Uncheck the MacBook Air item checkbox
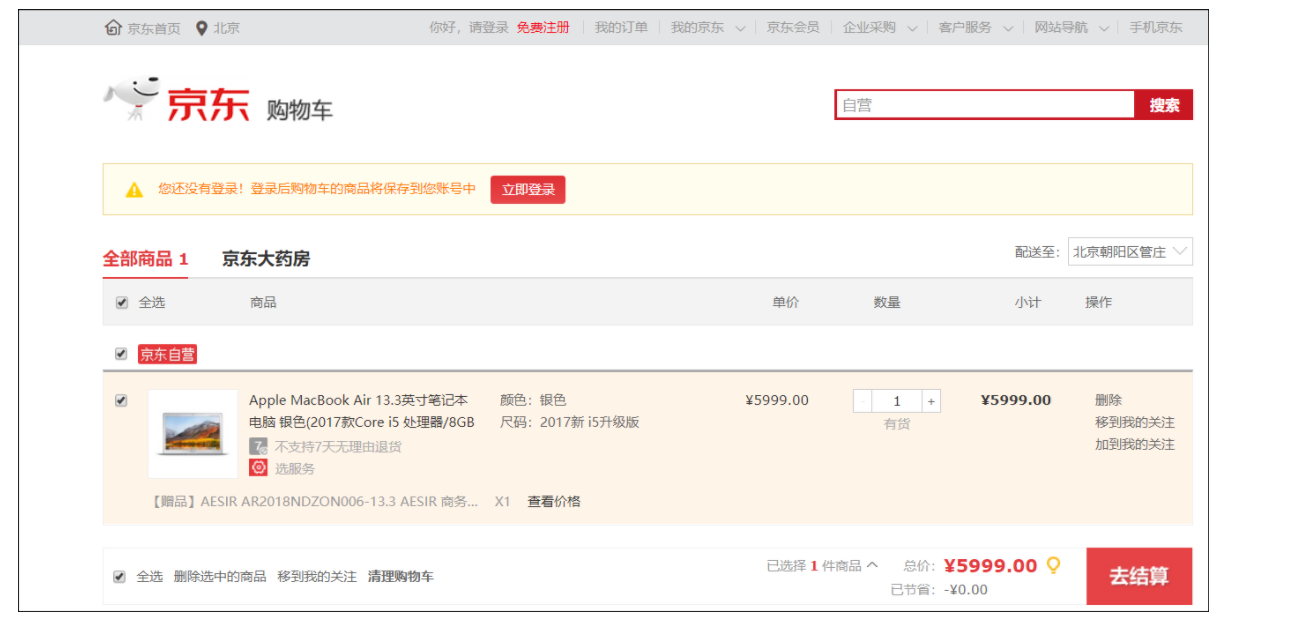Viewport: 1305px width, 627px height. pyautogui.click(x=121, y=400)
